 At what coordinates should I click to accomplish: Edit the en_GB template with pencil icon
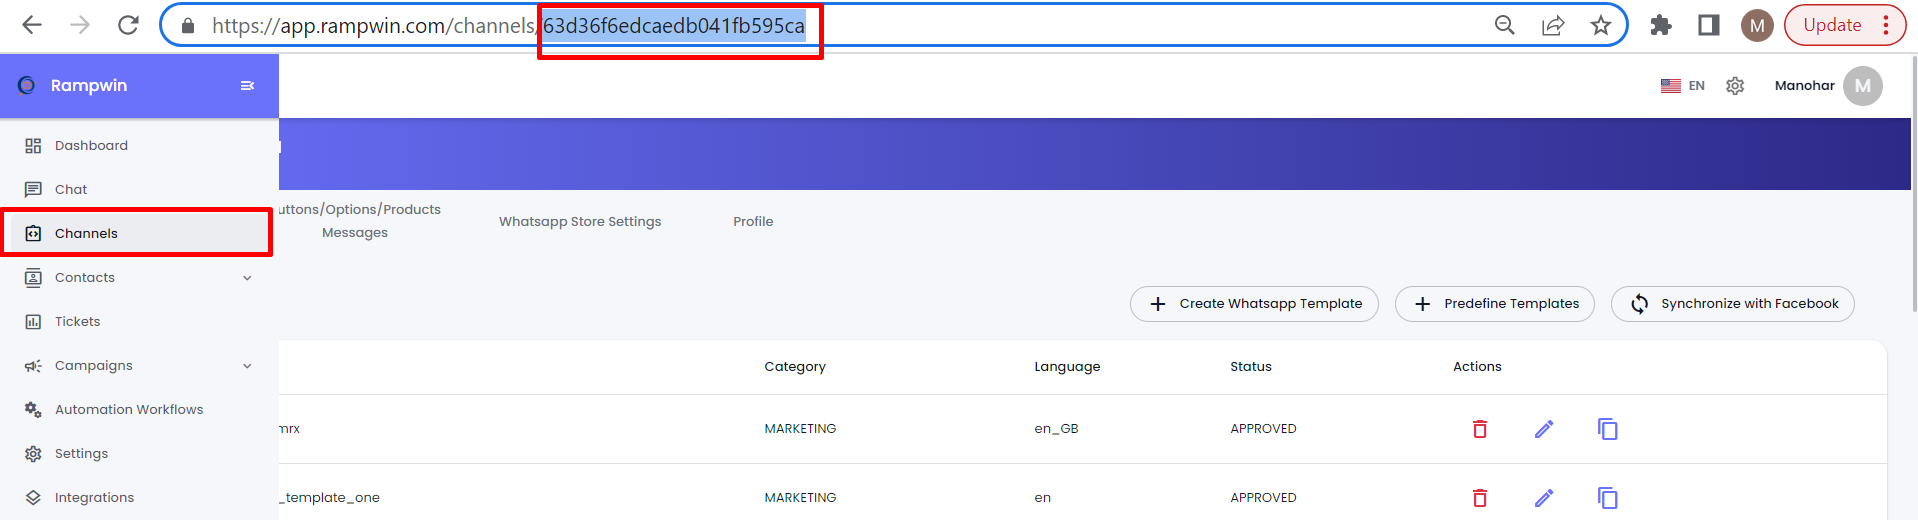point(1543,429)
